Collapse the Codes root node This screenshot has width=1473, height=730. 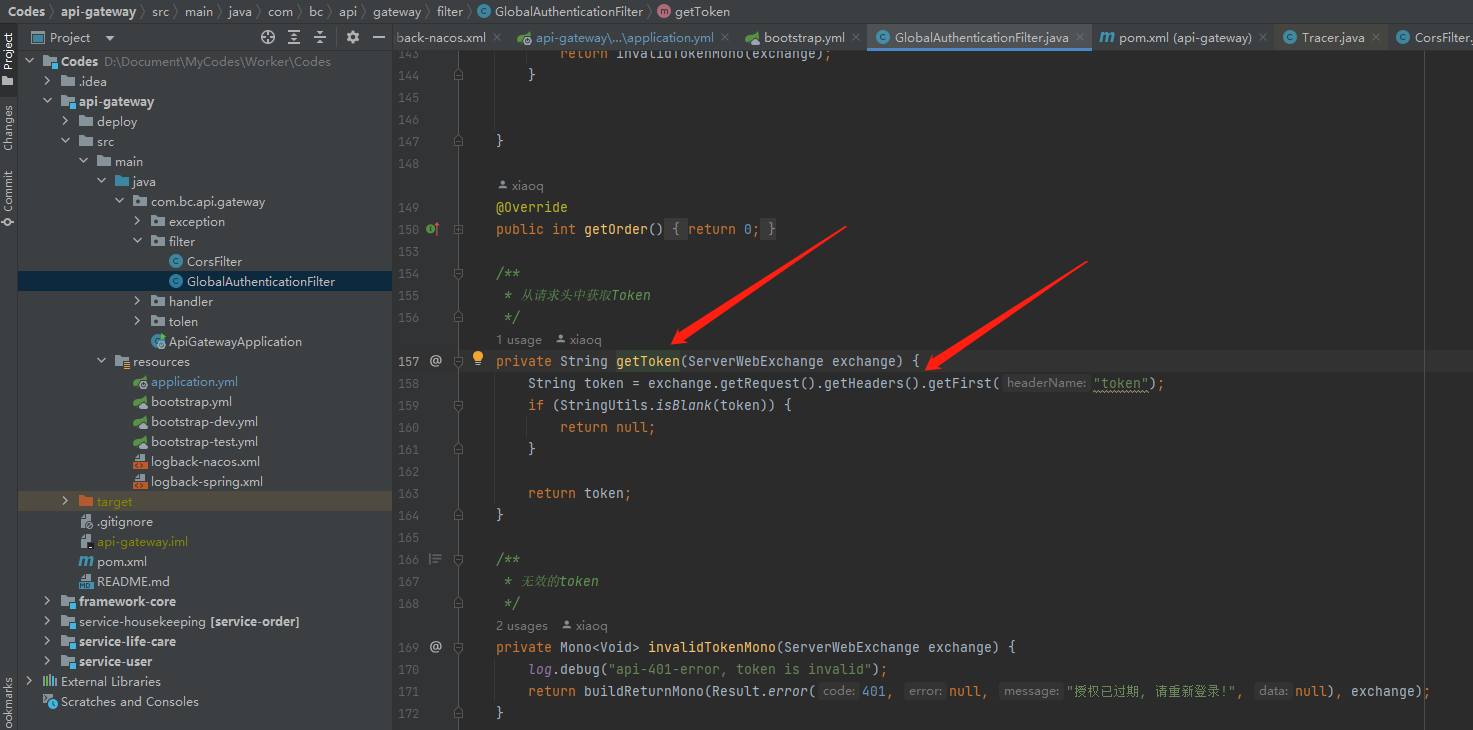point(29,61)
